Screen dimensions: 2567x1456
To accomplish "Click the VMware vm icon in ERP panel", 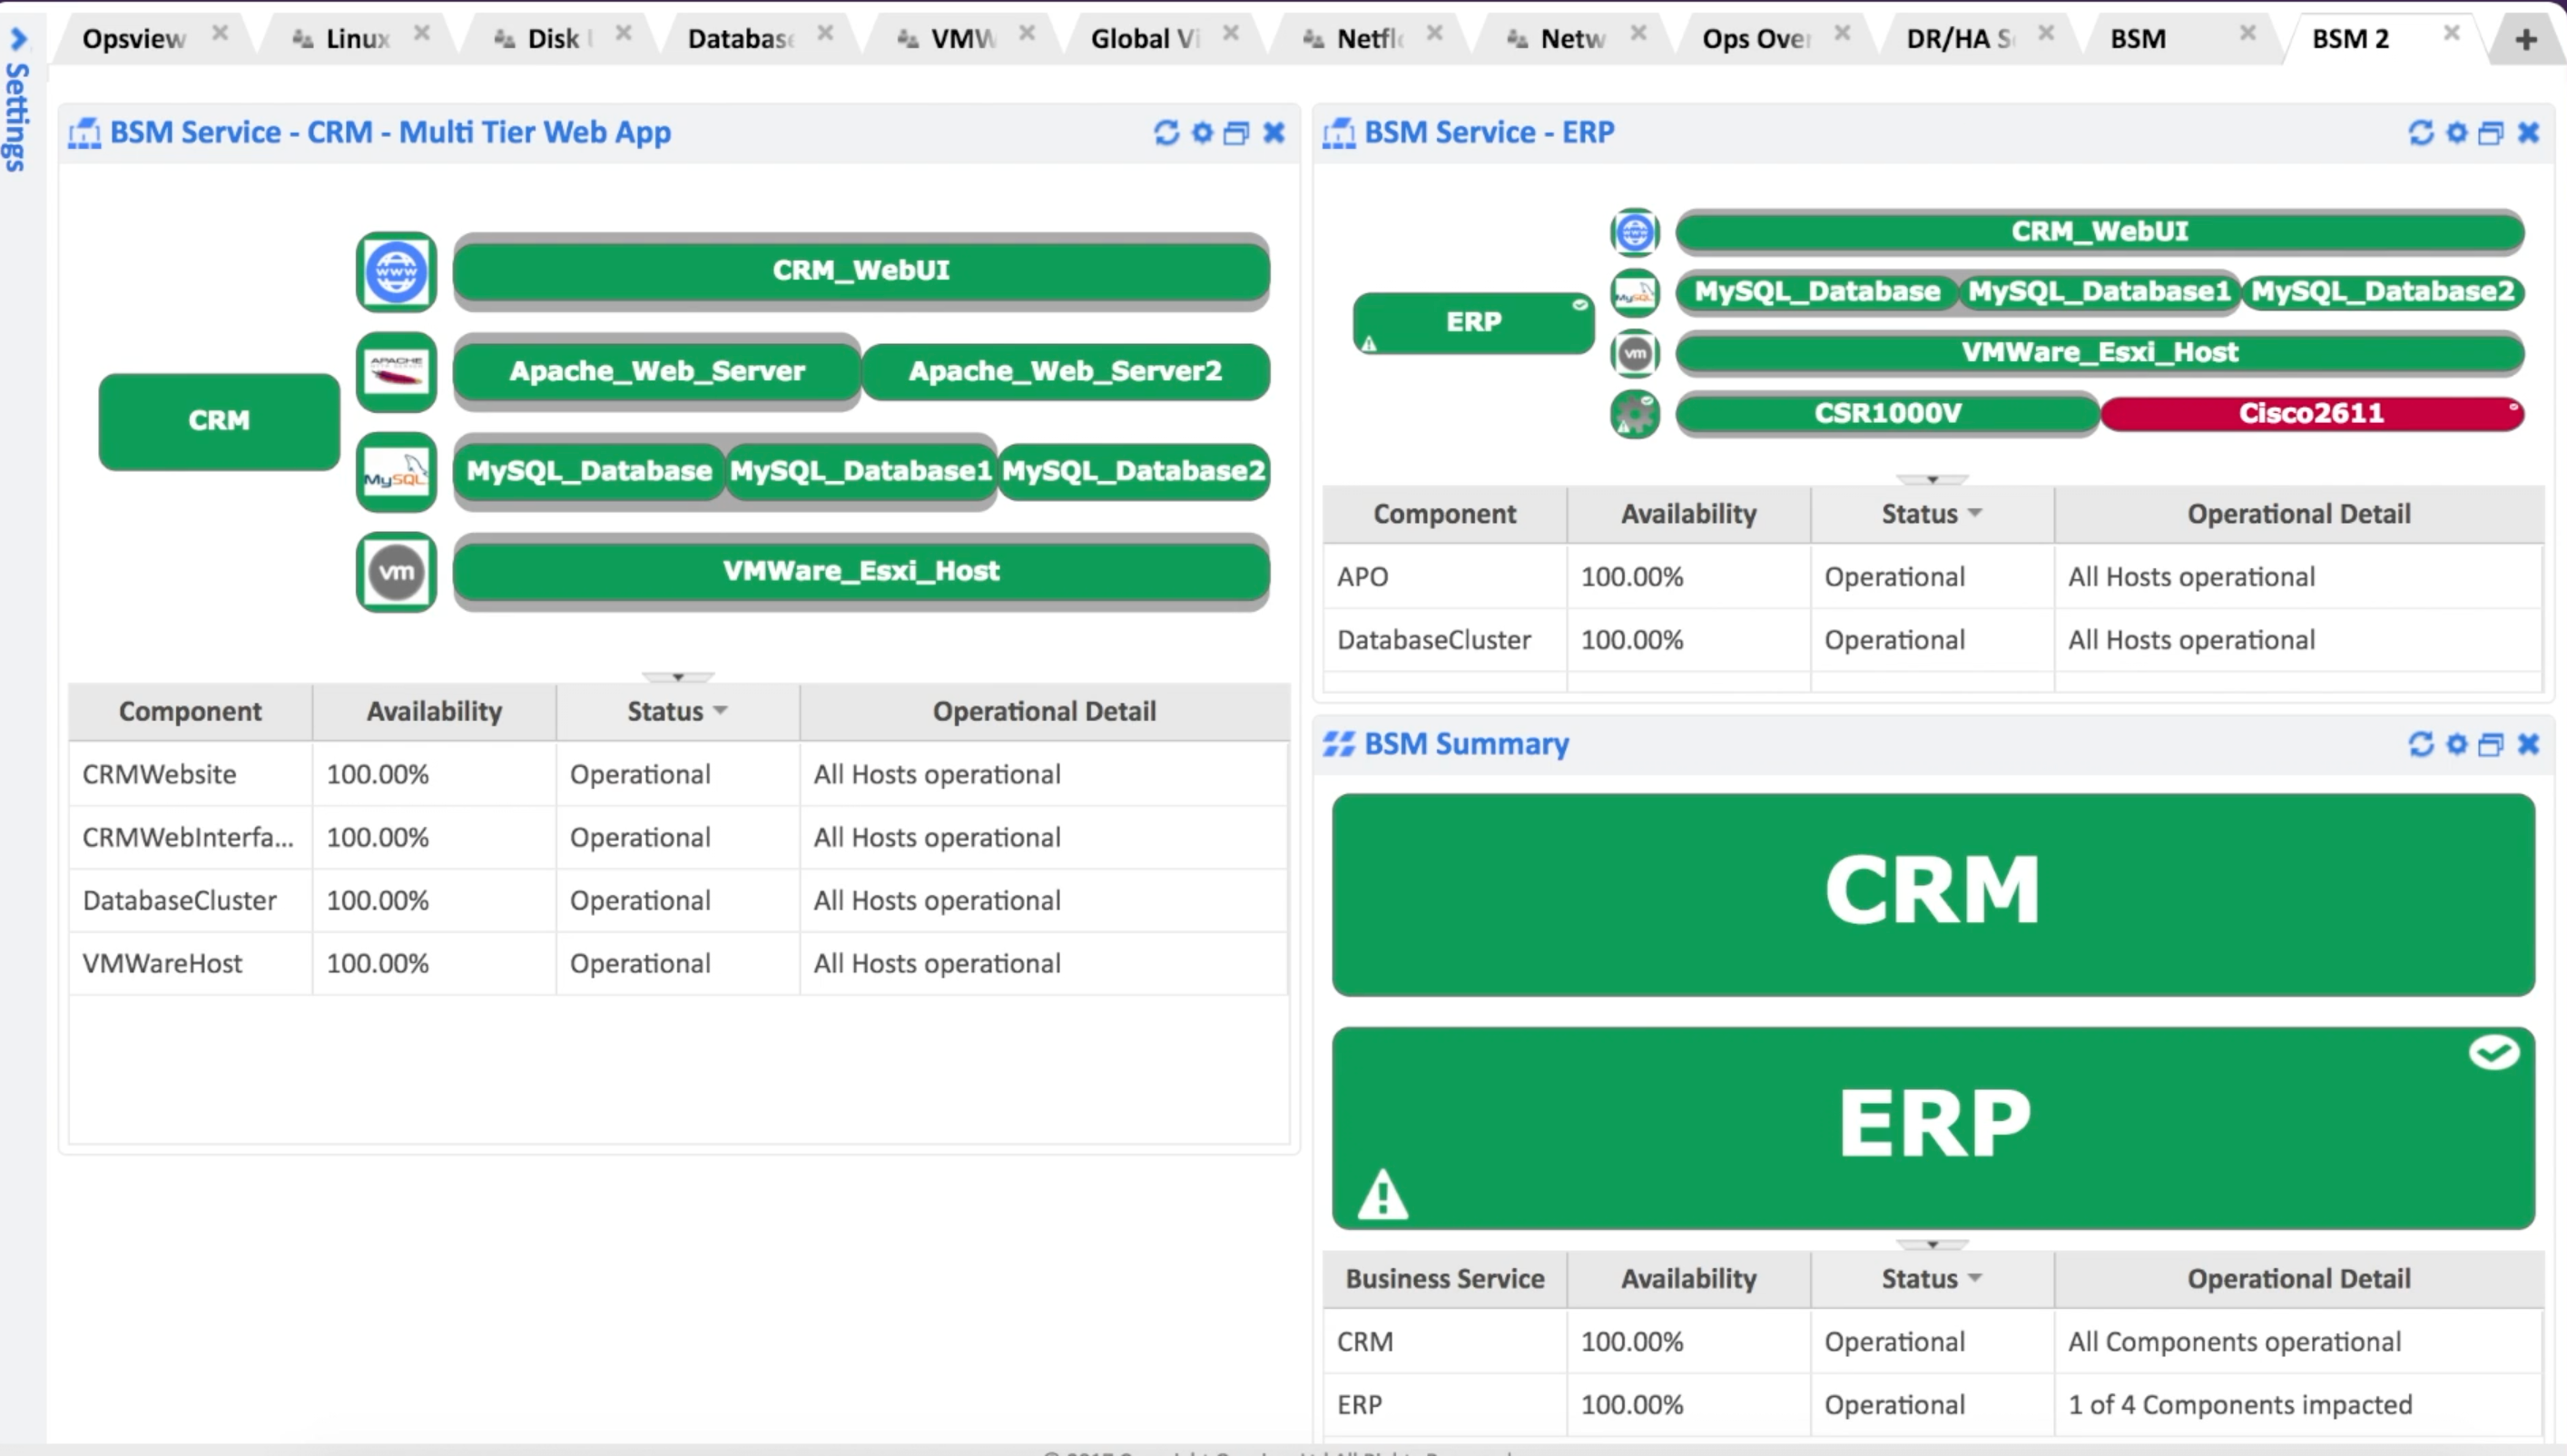I will pos(1635,353).
